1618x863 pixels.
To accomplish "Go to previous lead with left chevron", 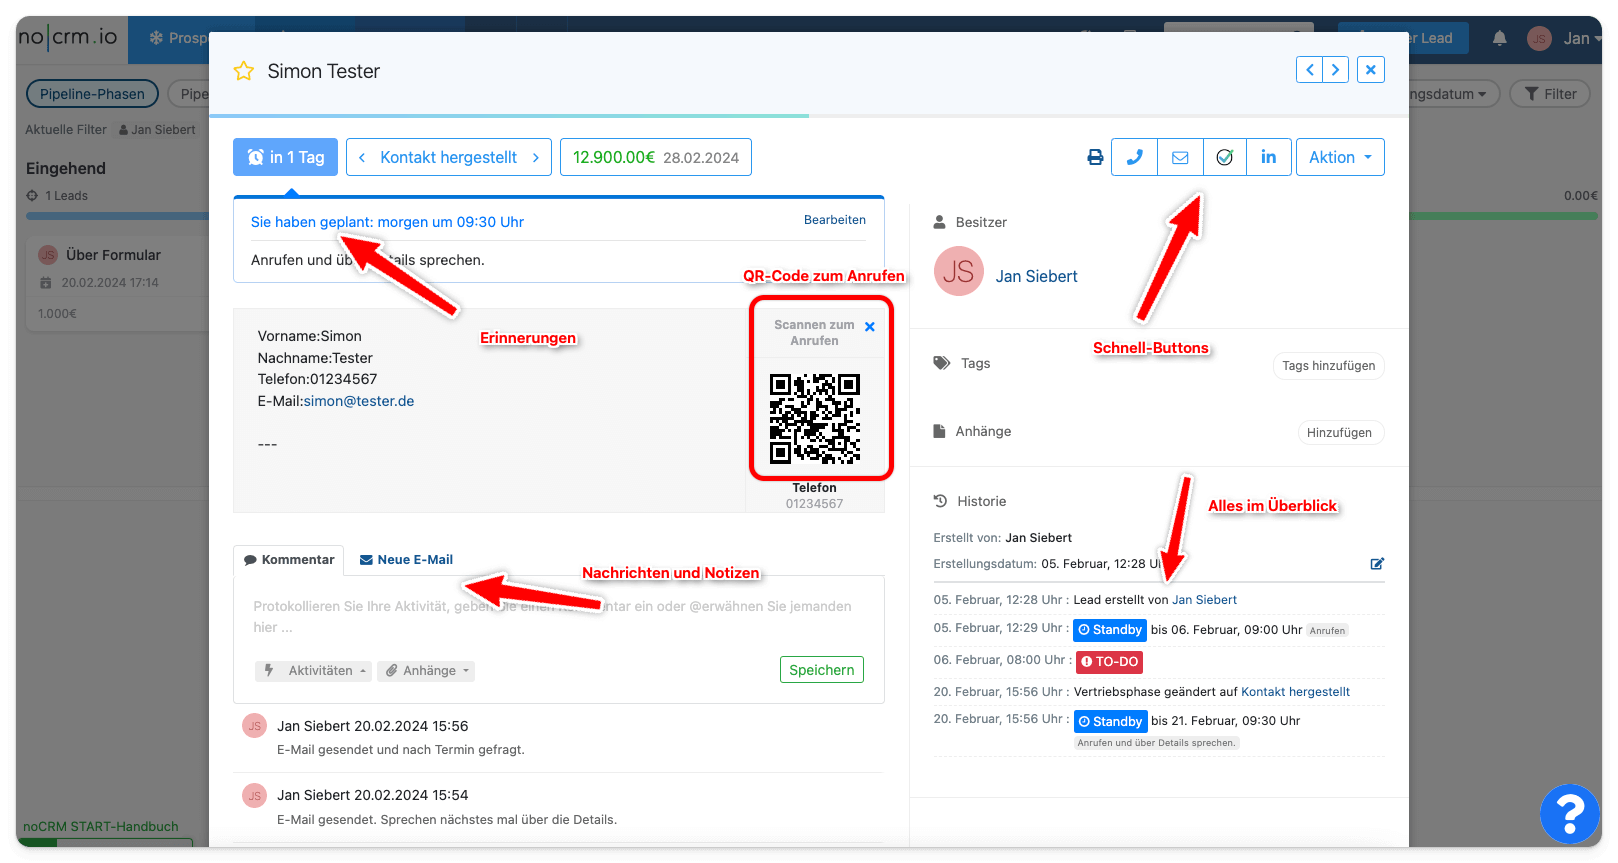I will [x=1309, y=70].
